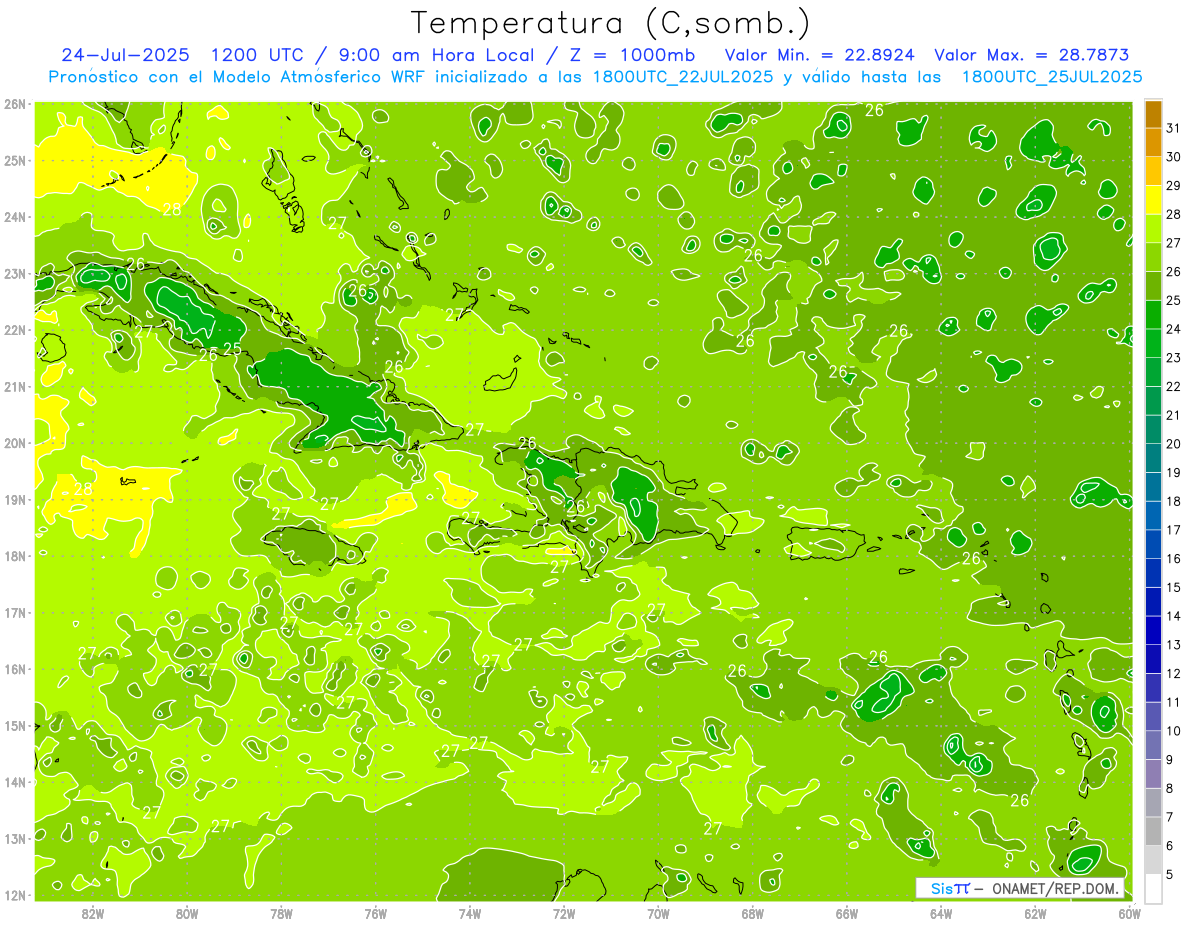Click legend value 25 on color scale
The width and height of the screenshot is (1200, 927).
pos(1174,300)
